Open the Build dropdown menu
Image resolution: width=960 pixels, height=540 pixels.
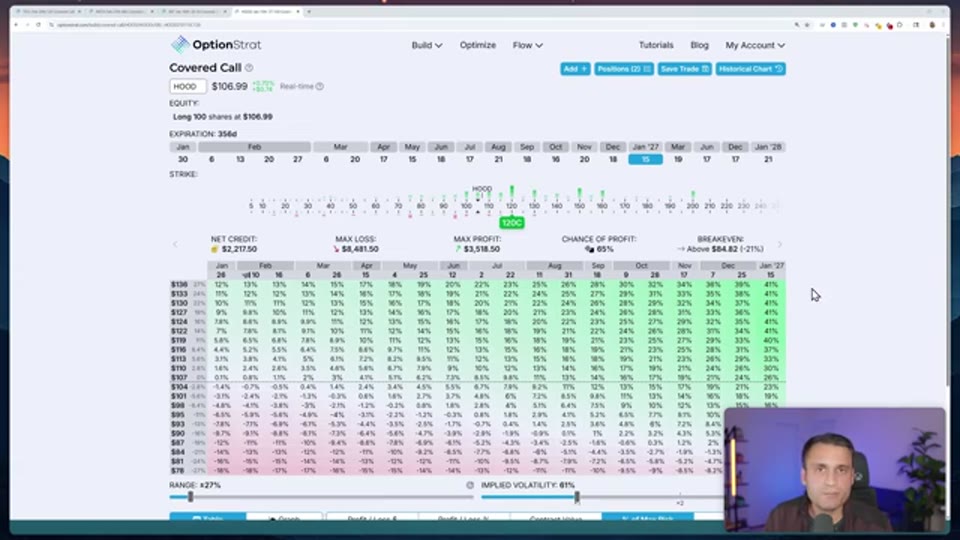(x=427, y=45)
